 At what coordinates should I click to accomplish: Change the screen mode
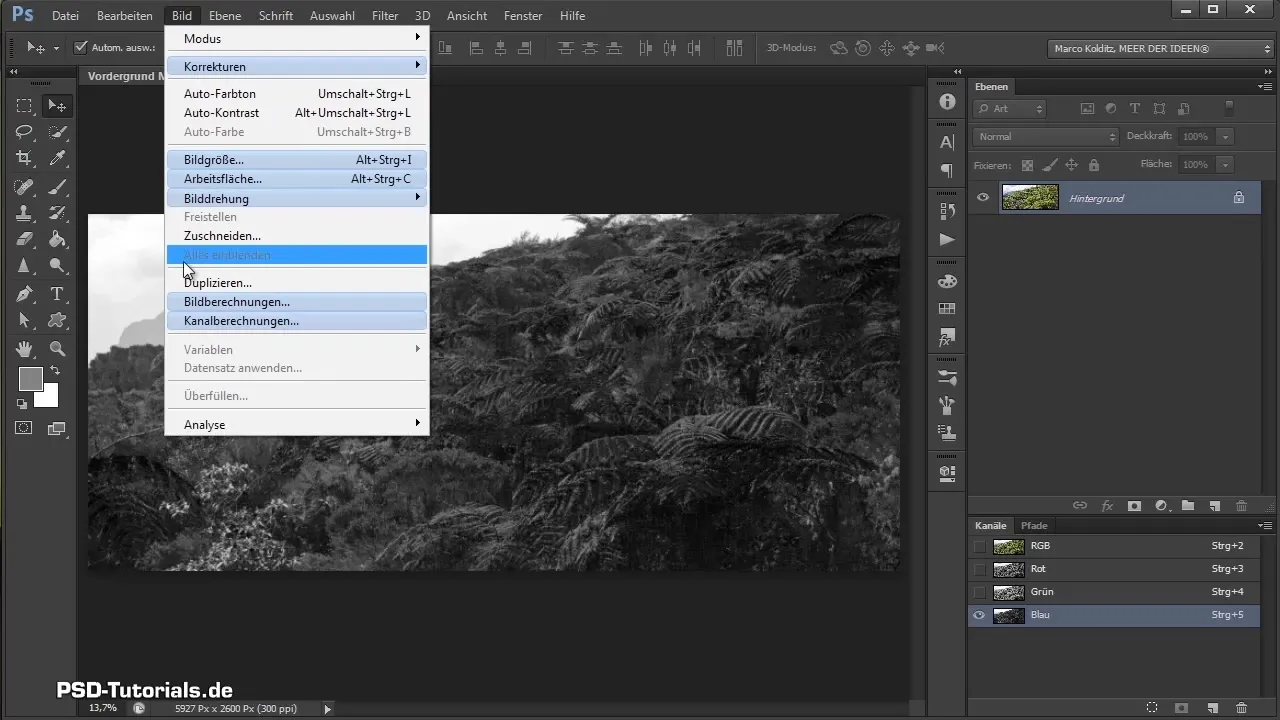tap(57, 428)
